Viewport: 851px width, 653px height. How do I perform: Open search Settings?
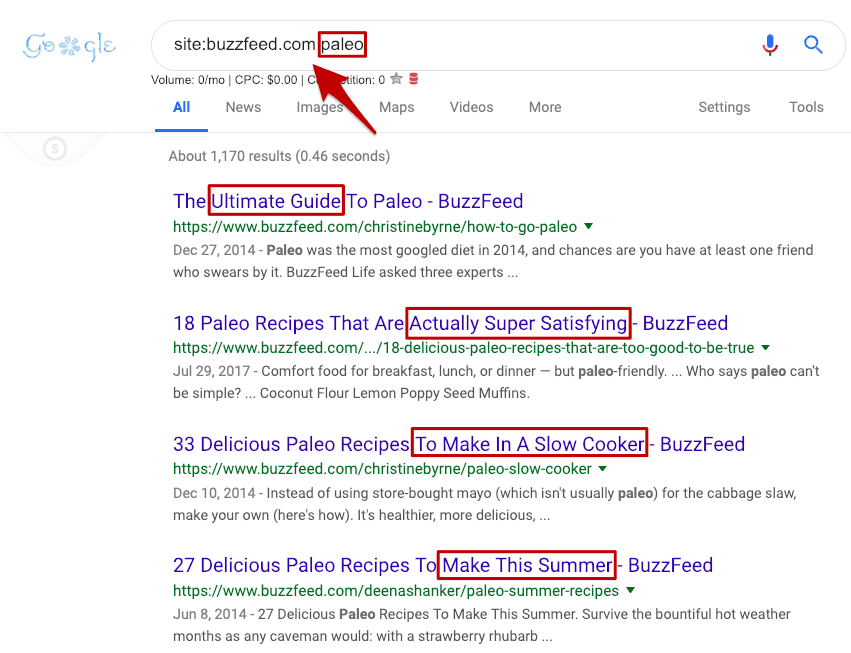coord(724,107)
